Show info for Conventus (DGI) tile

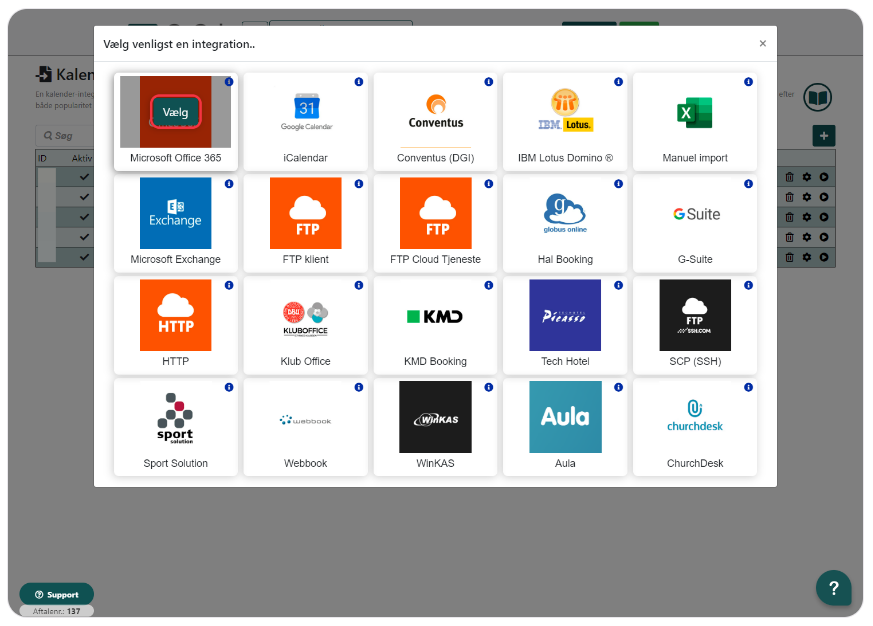[x=488, y=82]
